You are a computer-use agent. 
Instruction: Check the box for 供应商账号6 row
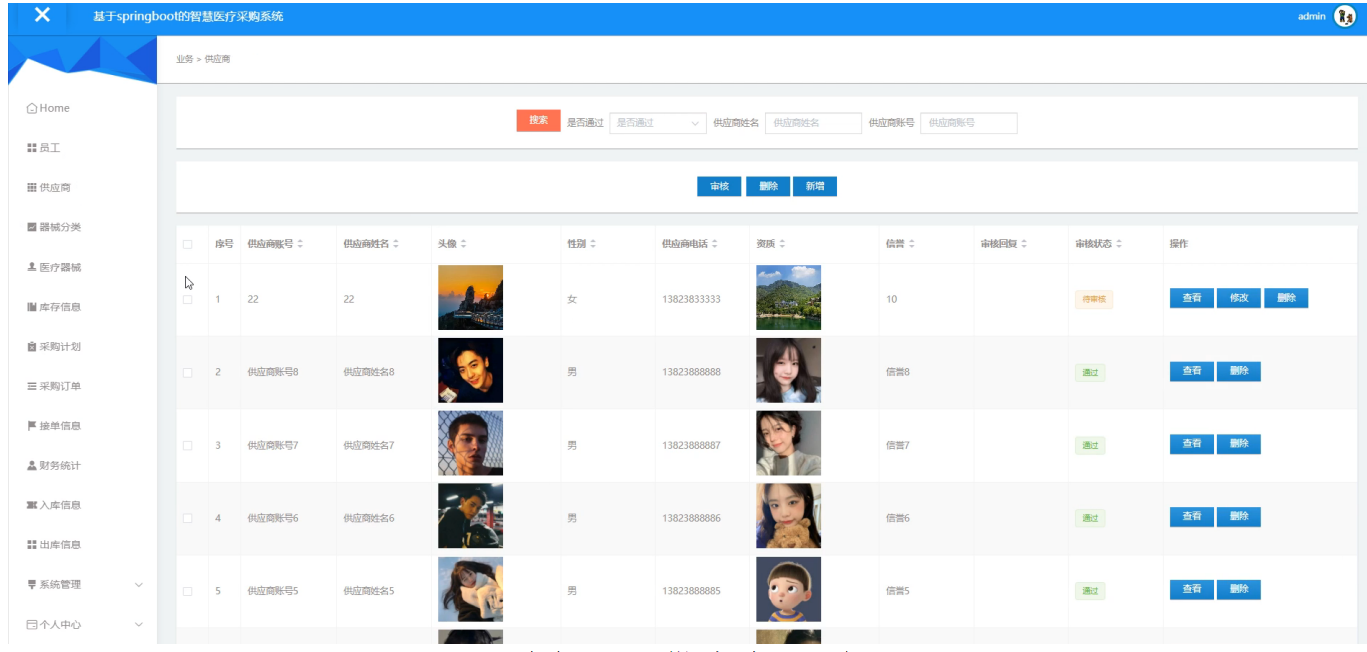pos(187,519)
